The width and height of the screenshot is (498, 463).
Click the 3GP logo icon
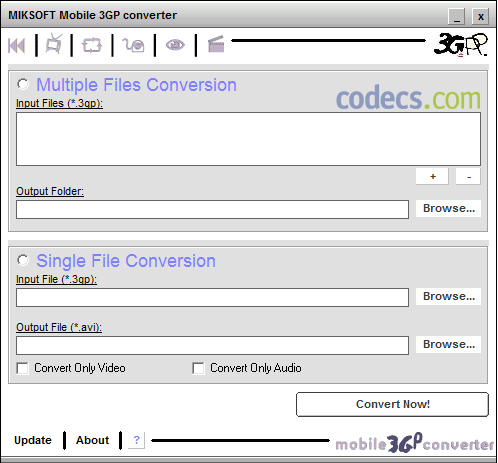pyautogui.click(x=461, y=45)
